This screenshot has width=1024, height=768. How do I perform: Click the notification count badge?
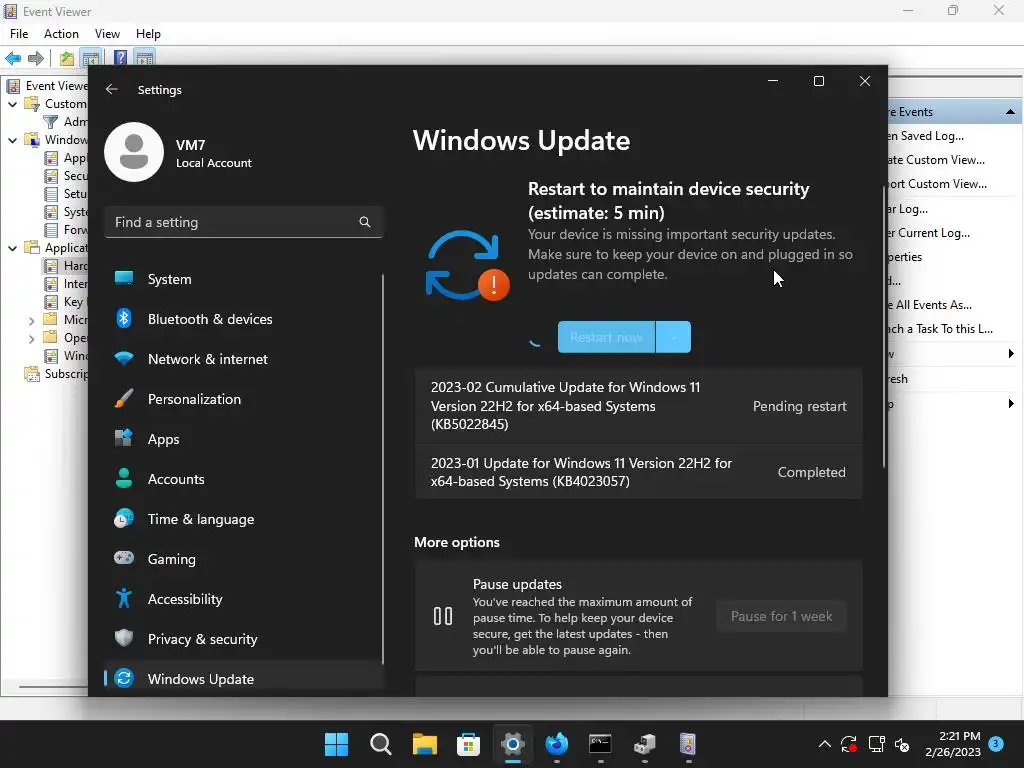(x=996, y=743)
